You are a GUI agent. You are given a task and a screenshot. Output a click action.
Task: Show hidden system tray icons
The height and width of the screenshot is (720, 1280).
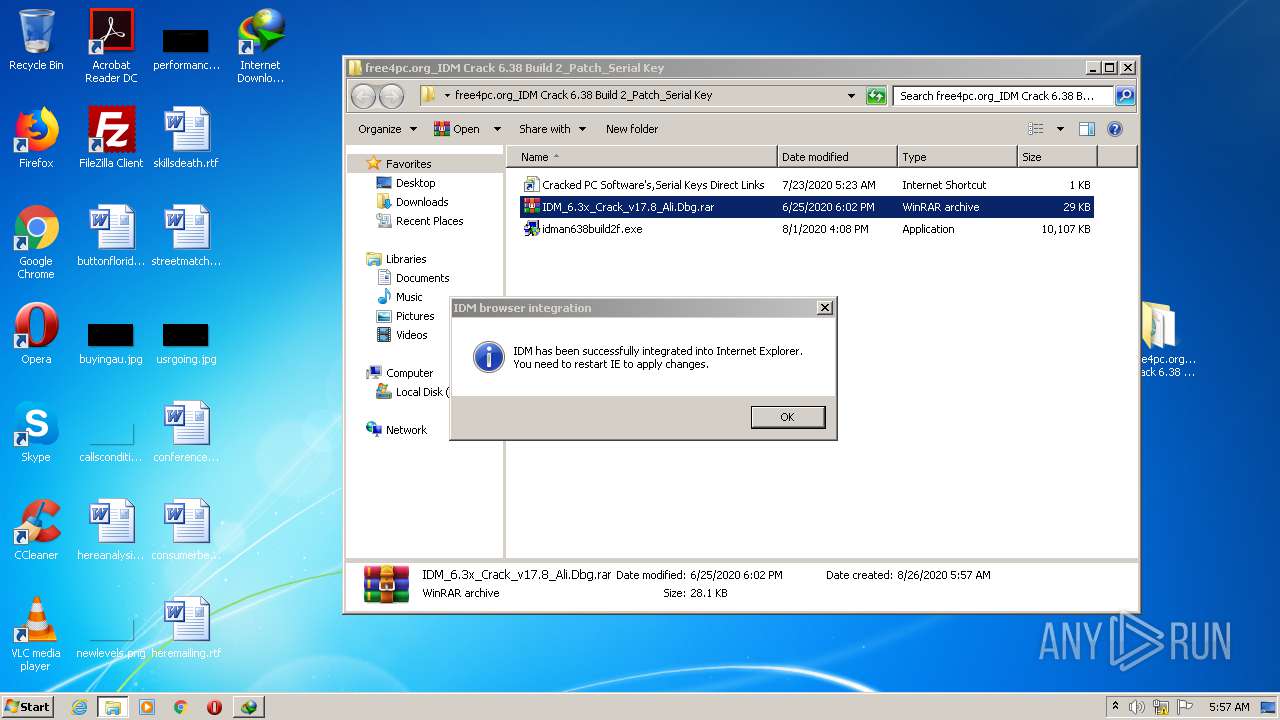click(1115, 707)
